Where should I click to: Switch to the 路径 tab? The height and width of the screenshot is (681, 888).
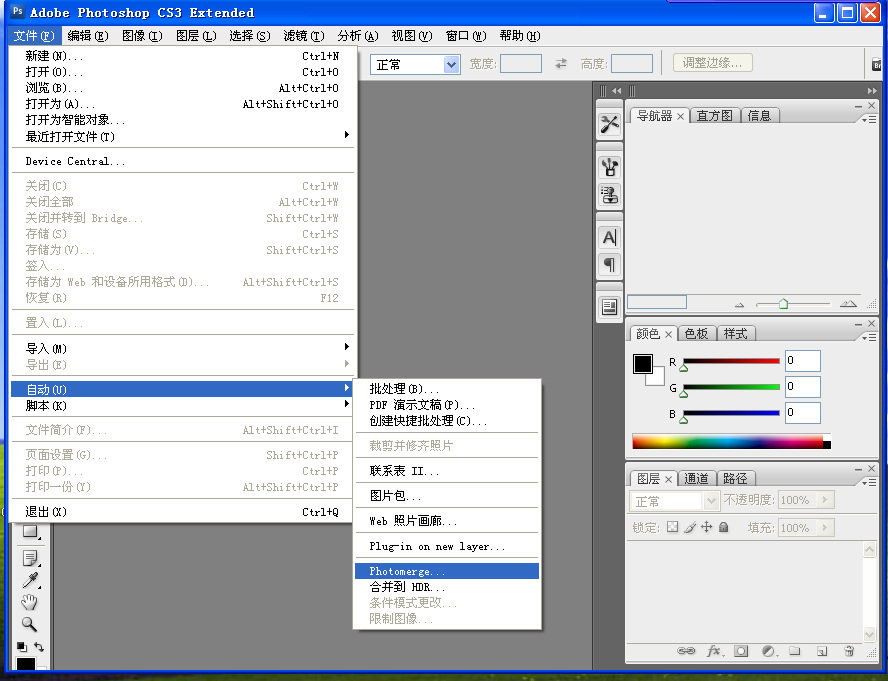736,479
